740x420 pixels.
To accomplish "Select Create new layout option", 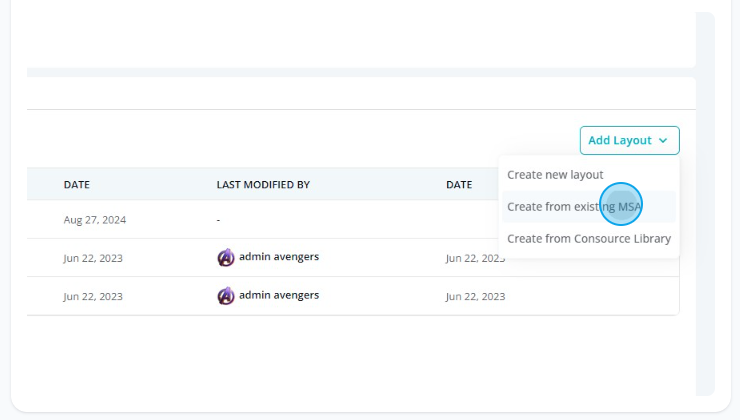I will tap(555, 175).
